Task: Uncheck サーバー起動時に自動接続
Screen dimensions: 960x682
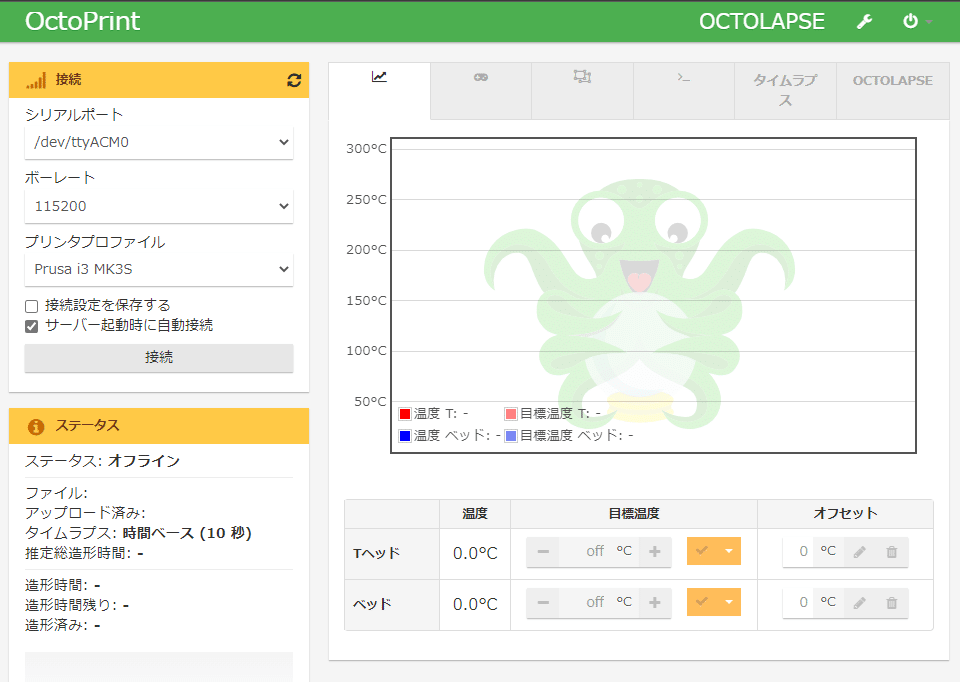Action: click(30, 326)
